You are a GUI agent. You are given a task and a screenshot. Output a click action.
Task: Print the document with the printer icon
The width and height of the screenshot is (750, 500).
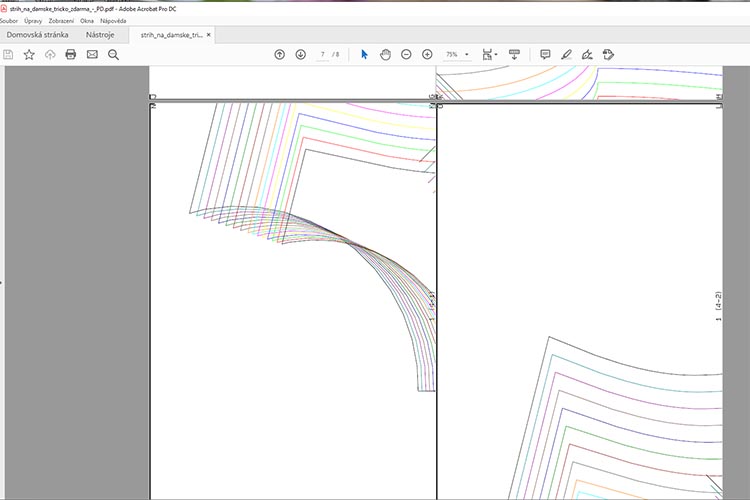click(71, 54)
